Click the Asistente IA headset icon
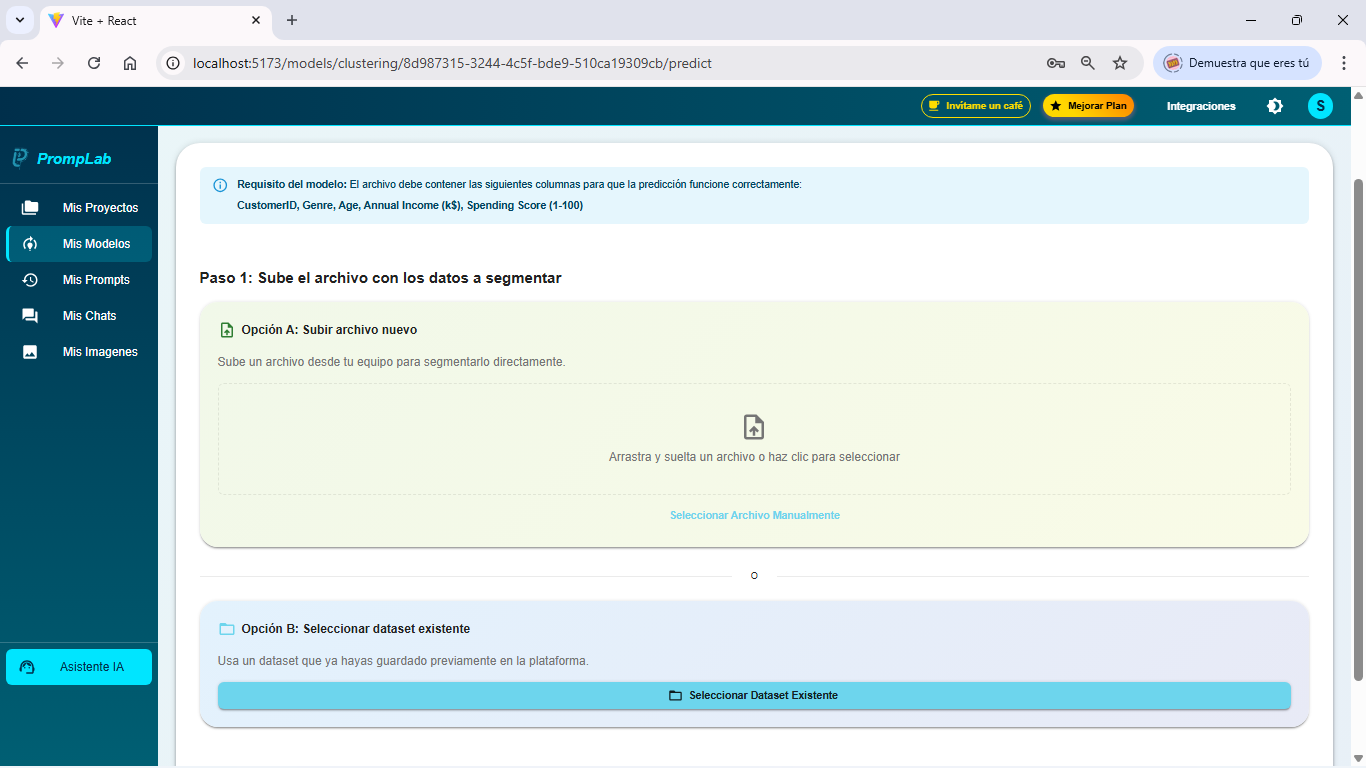This screenshot has width=1366, height=768. (27, 667)
